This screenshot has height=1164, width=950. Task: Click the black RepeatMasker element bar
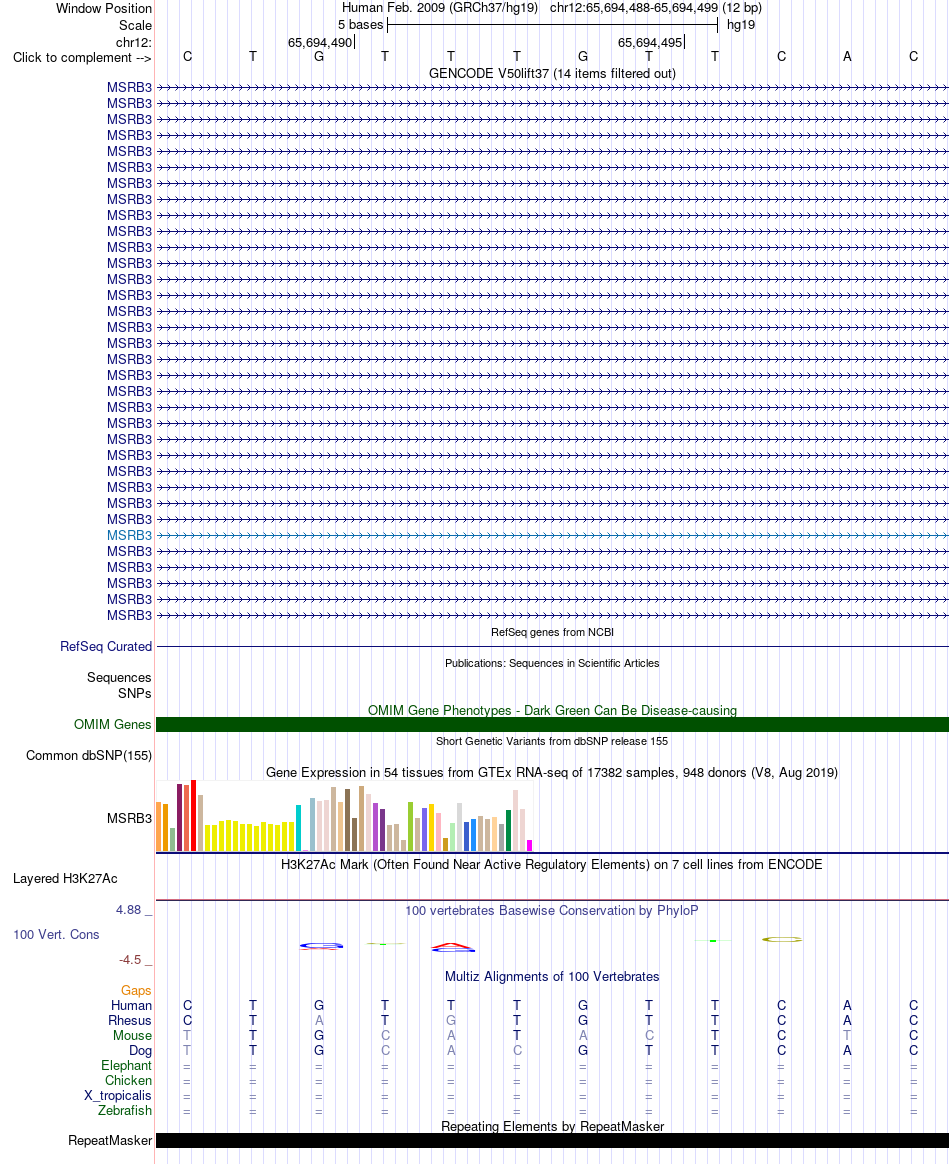click(x=552, y=1141)
